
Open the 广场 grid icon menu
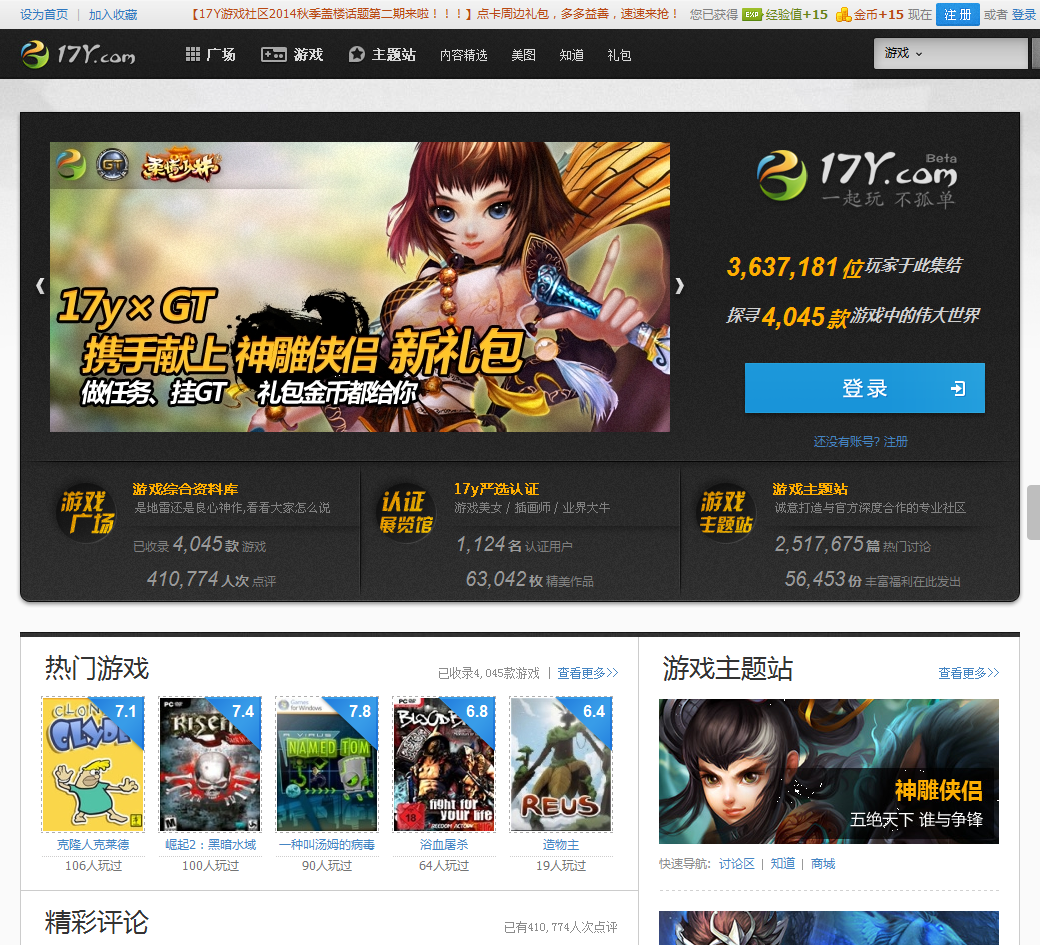(x=210, y=54)
